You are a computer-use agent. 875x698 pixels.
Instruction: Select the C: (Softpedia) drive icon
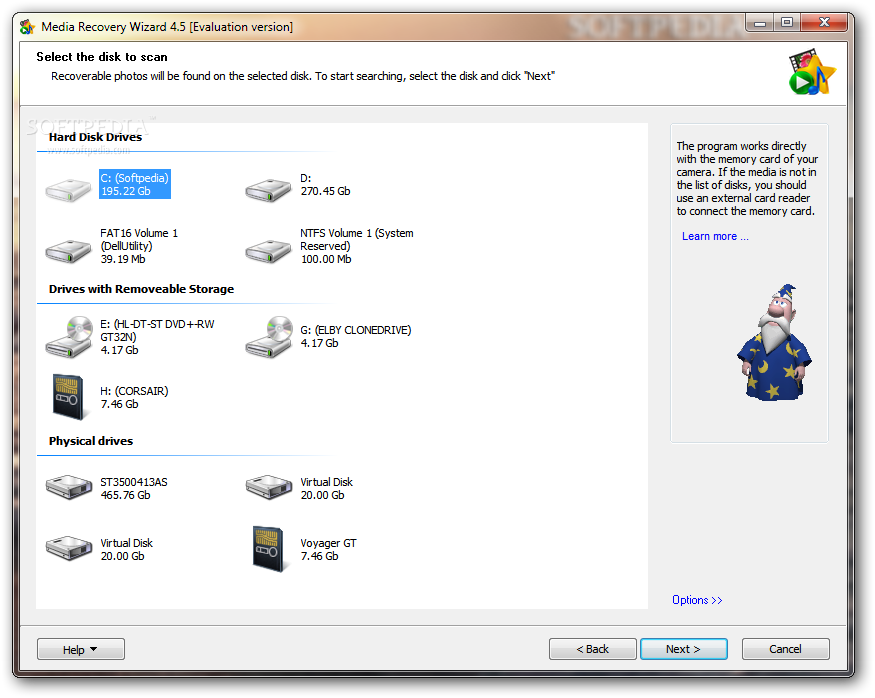coord(68,190)
